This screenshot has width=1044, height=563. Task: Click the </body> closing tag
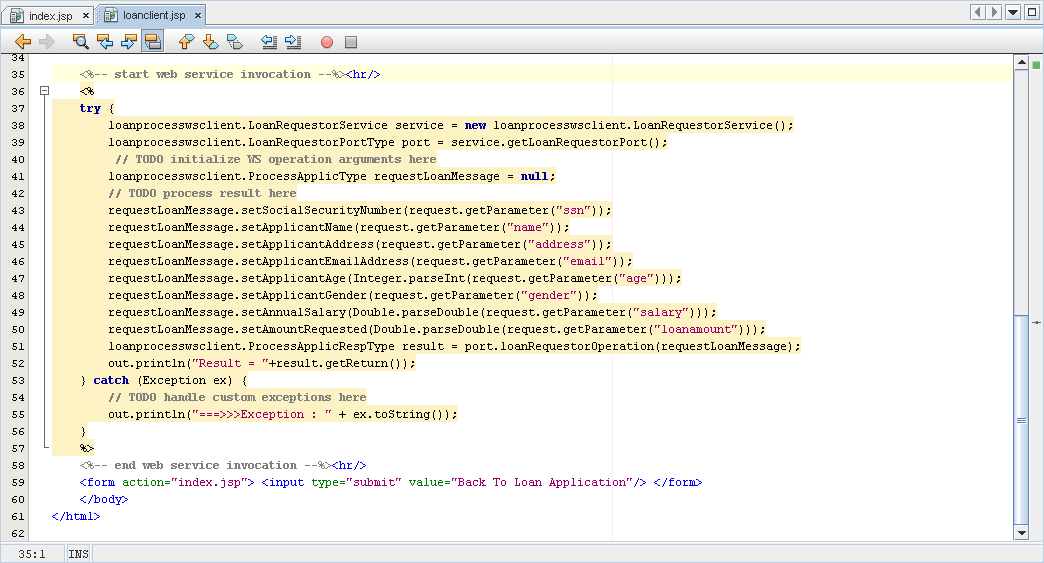pos(104,499)
